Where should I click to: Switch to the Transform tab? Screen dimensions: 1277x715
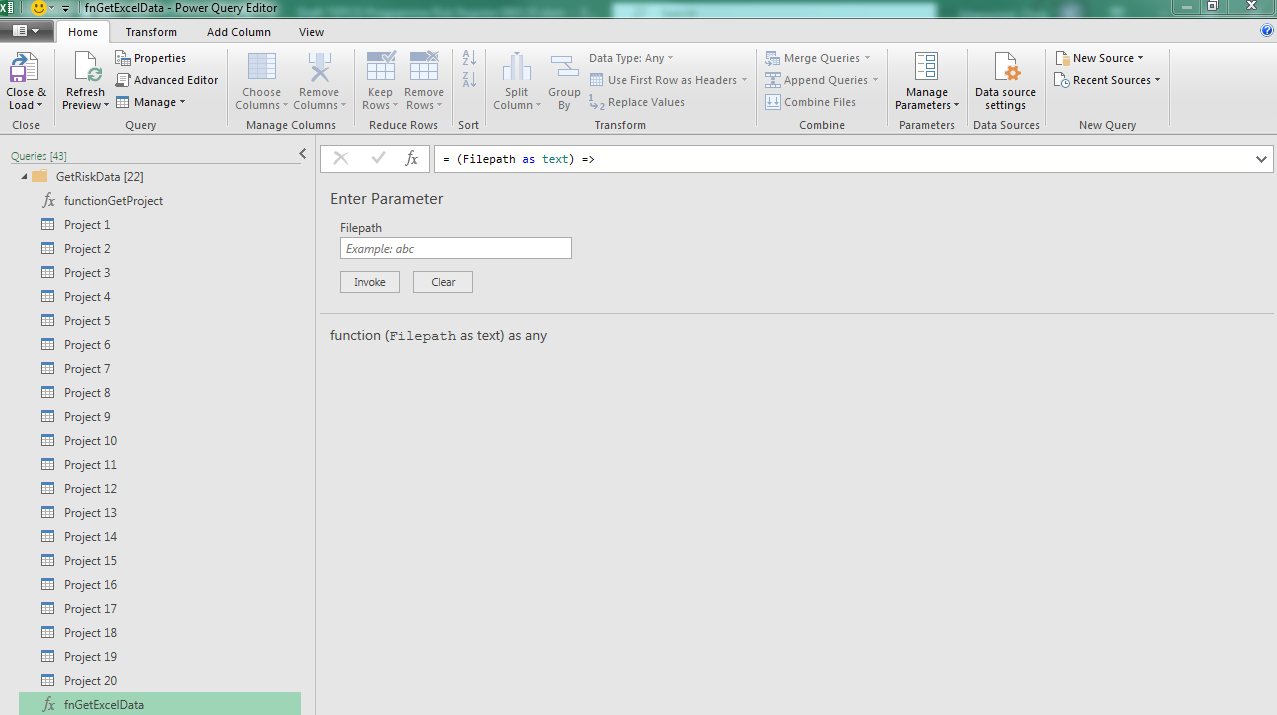pos(151,32)
